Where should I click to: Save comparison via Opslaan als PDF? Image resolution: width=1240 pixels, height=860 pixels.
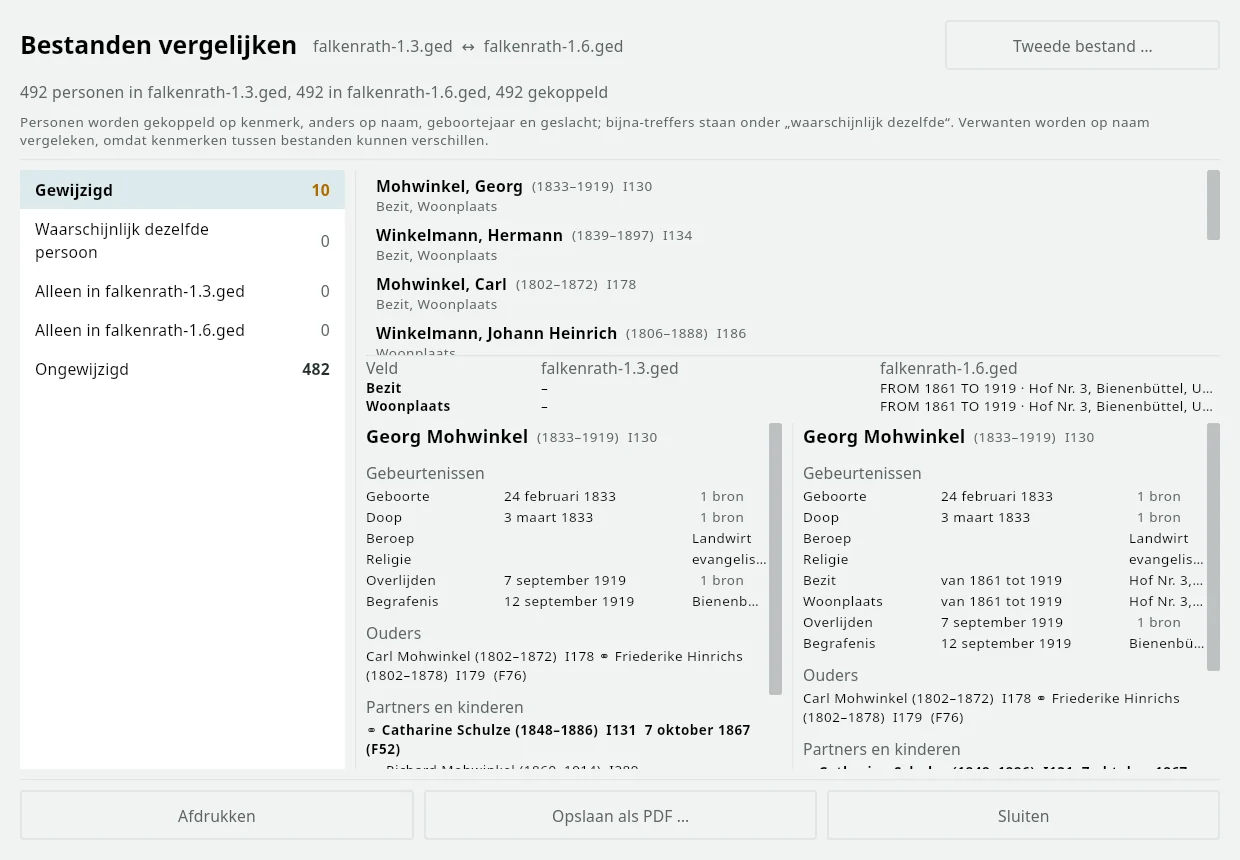click(x=620, y=816)
